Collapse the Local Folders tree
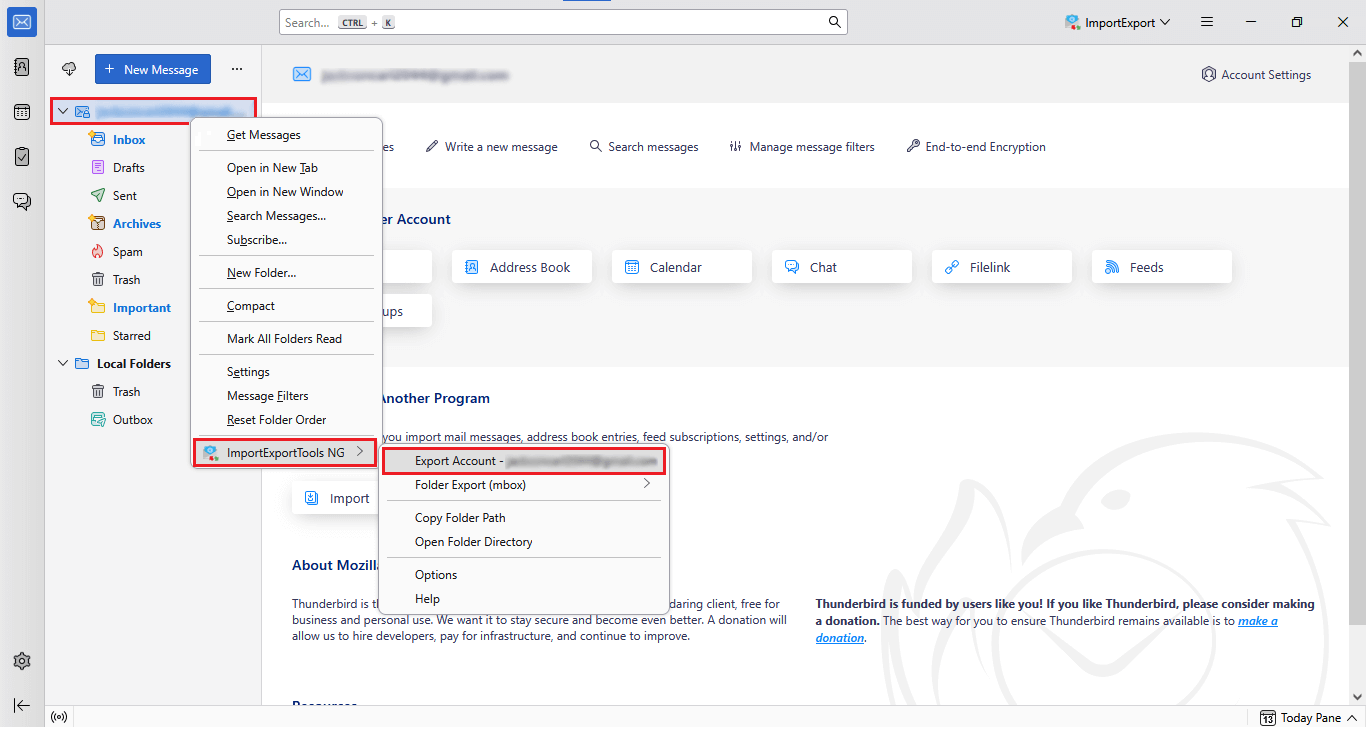This screenshot has width=1366, height=729. coord(63,363)
